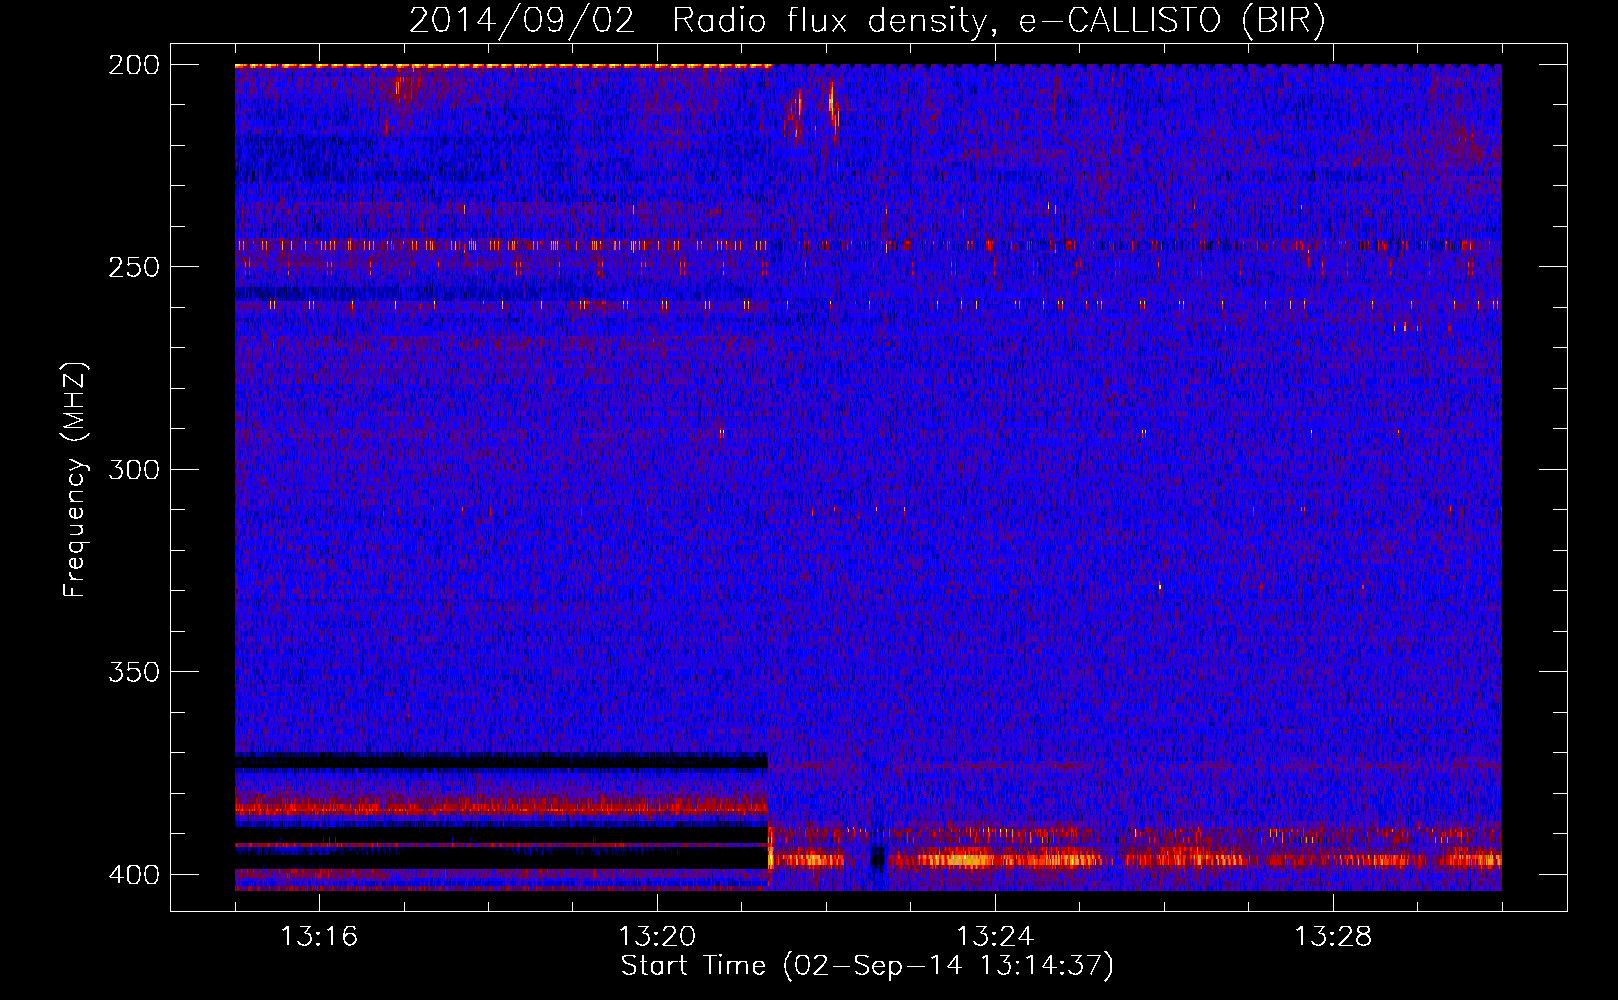Click the 200 frequency tick label
The height and width of the screenshot is (1000, 1618).
[134, 65]
